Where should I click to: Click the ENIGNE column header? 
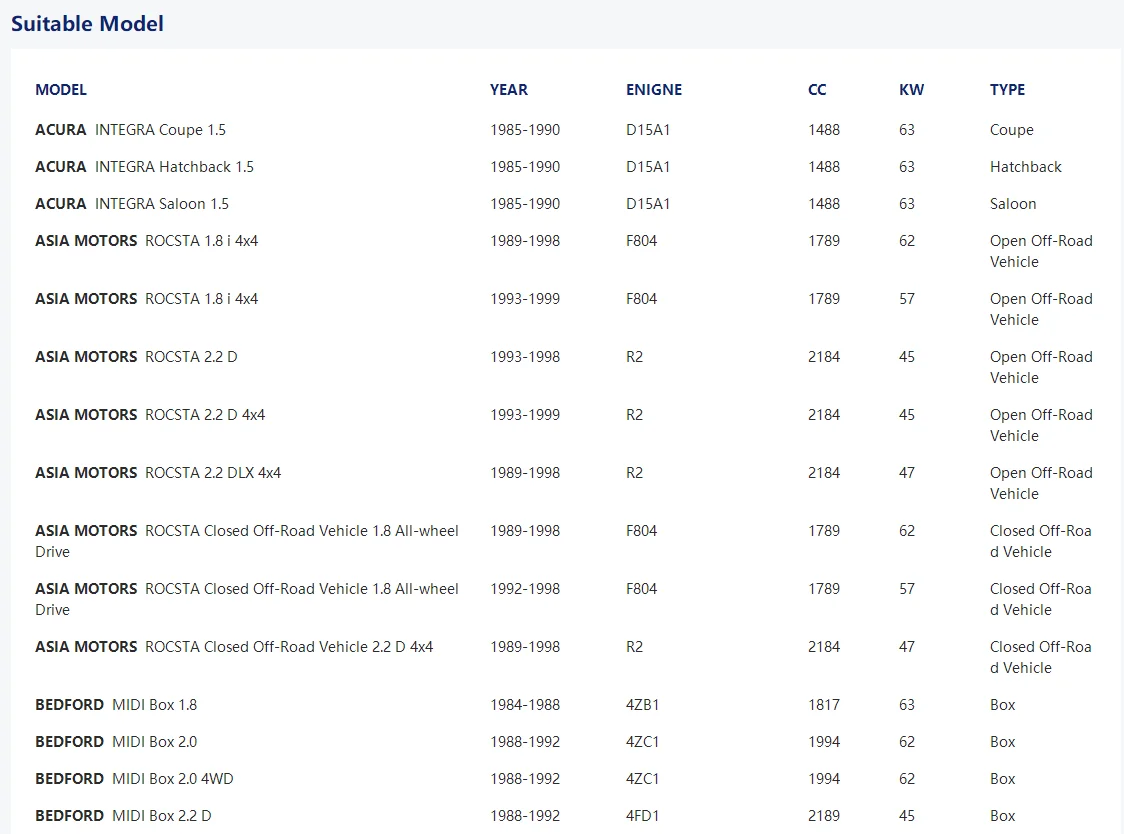(x=654, y=90)
